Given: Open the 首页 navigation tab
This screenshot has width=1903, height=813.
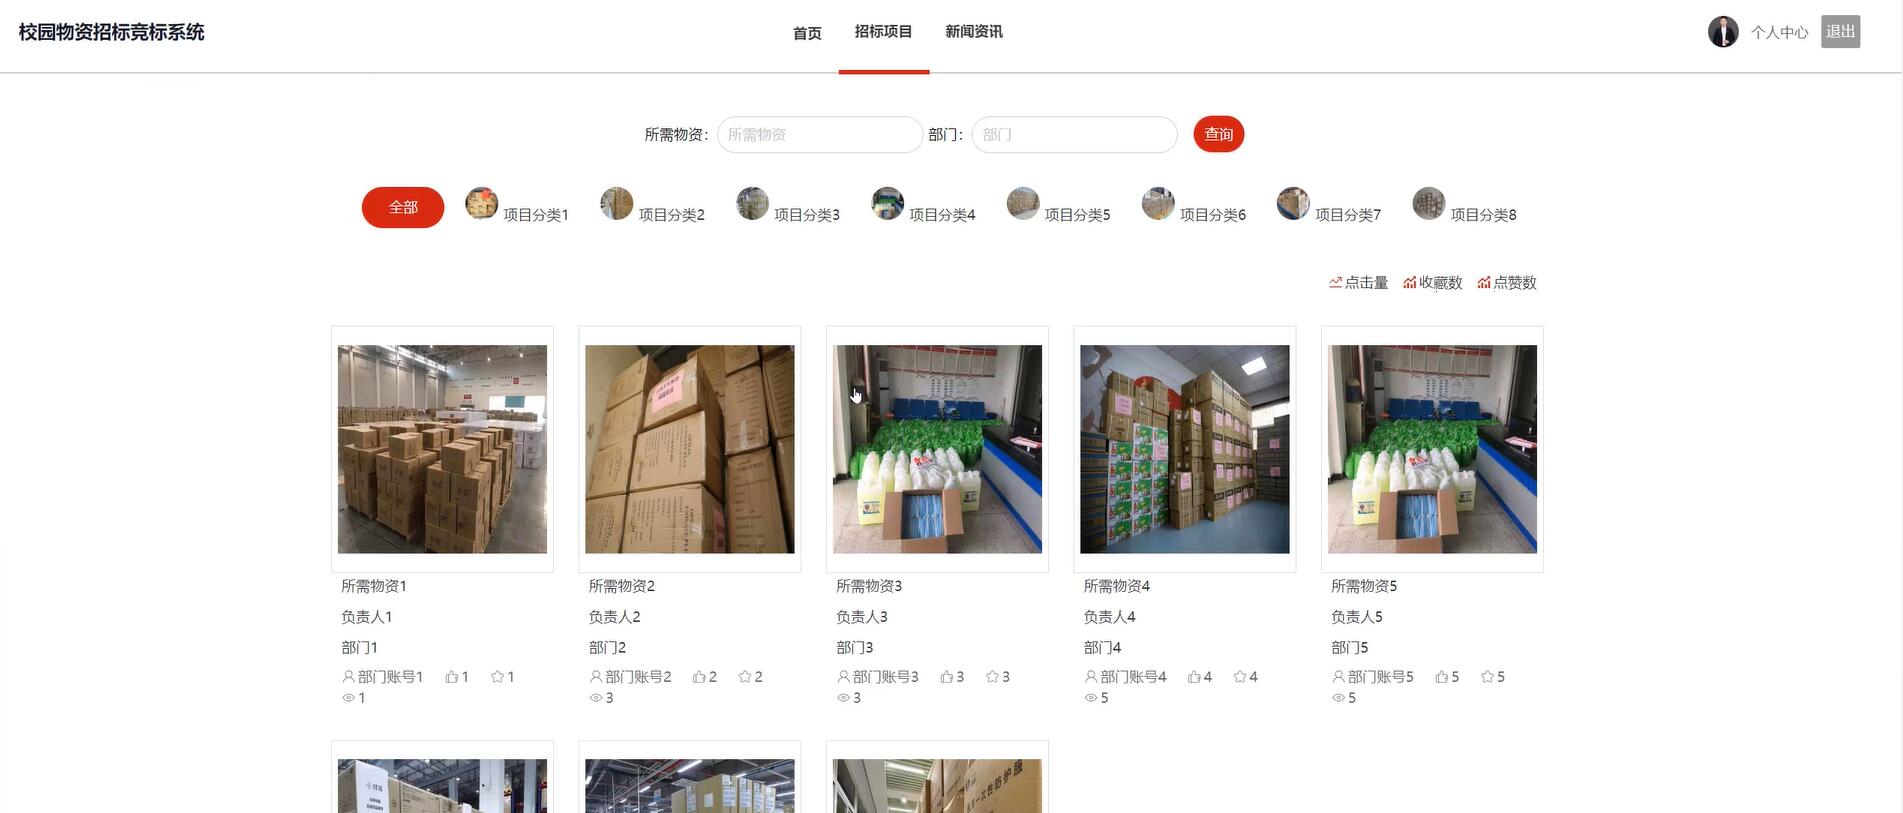Looking at the screenshot, I should pyautogui.click(x=807, y=33).
